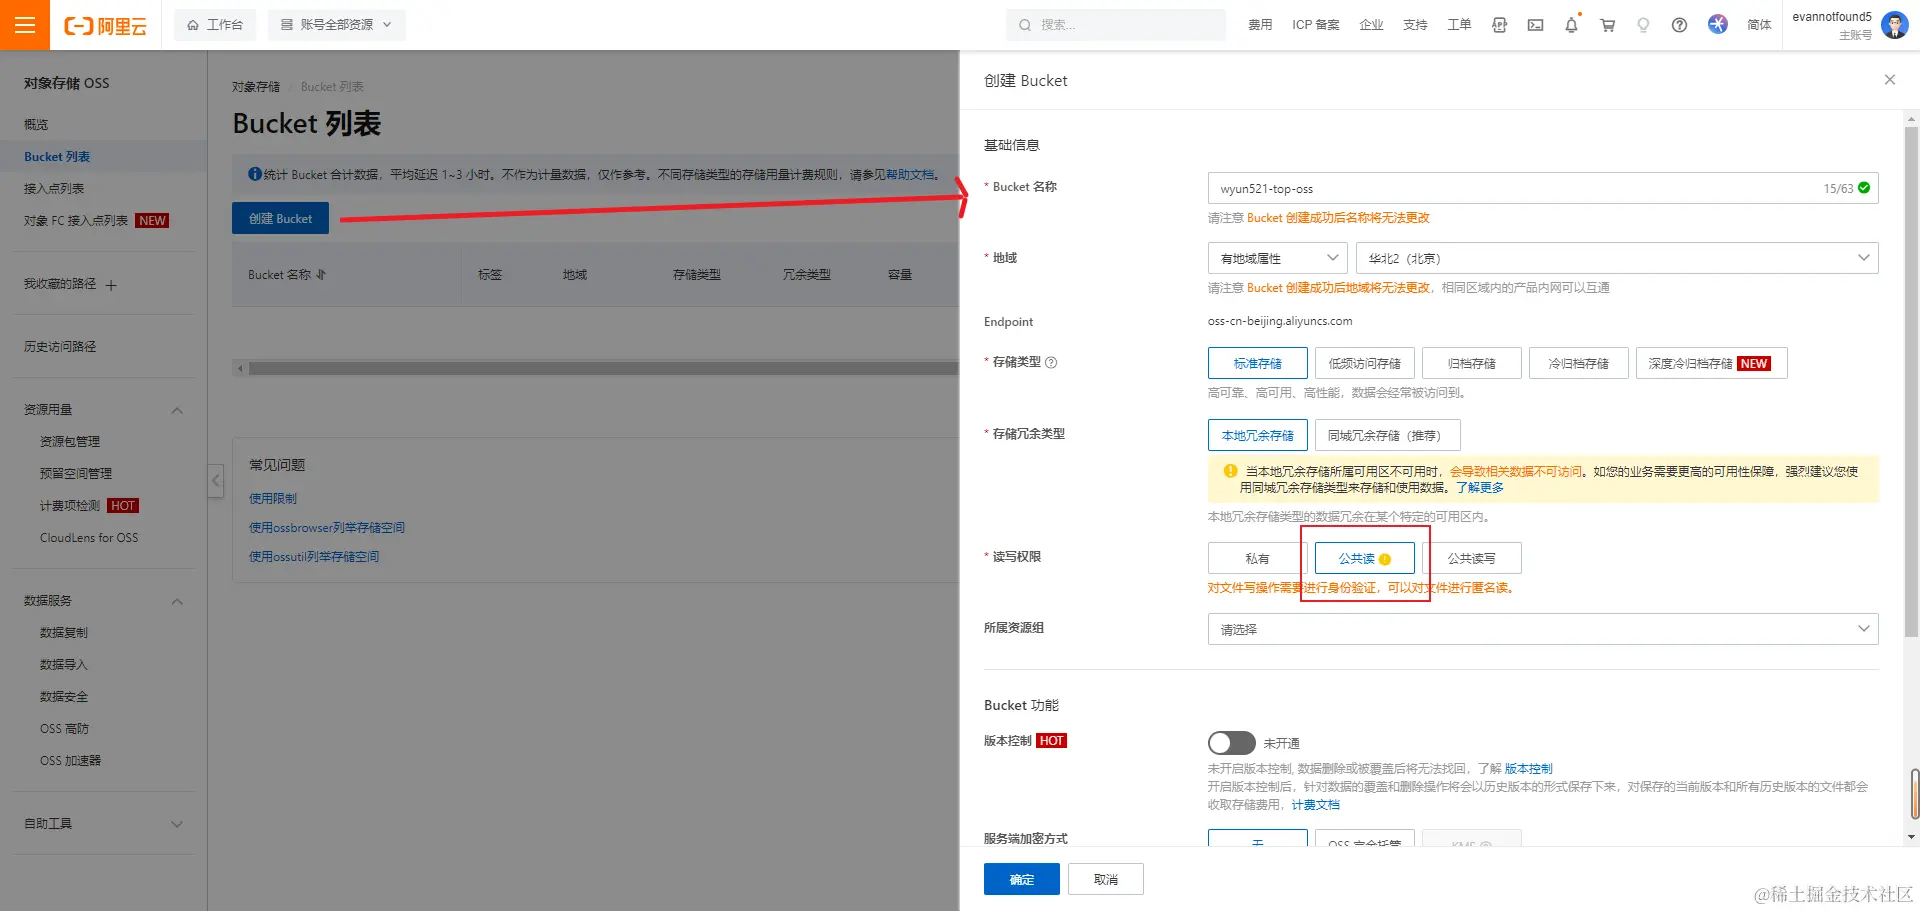Click 取消 button

pyautogui.click(x=1105, y=879)
